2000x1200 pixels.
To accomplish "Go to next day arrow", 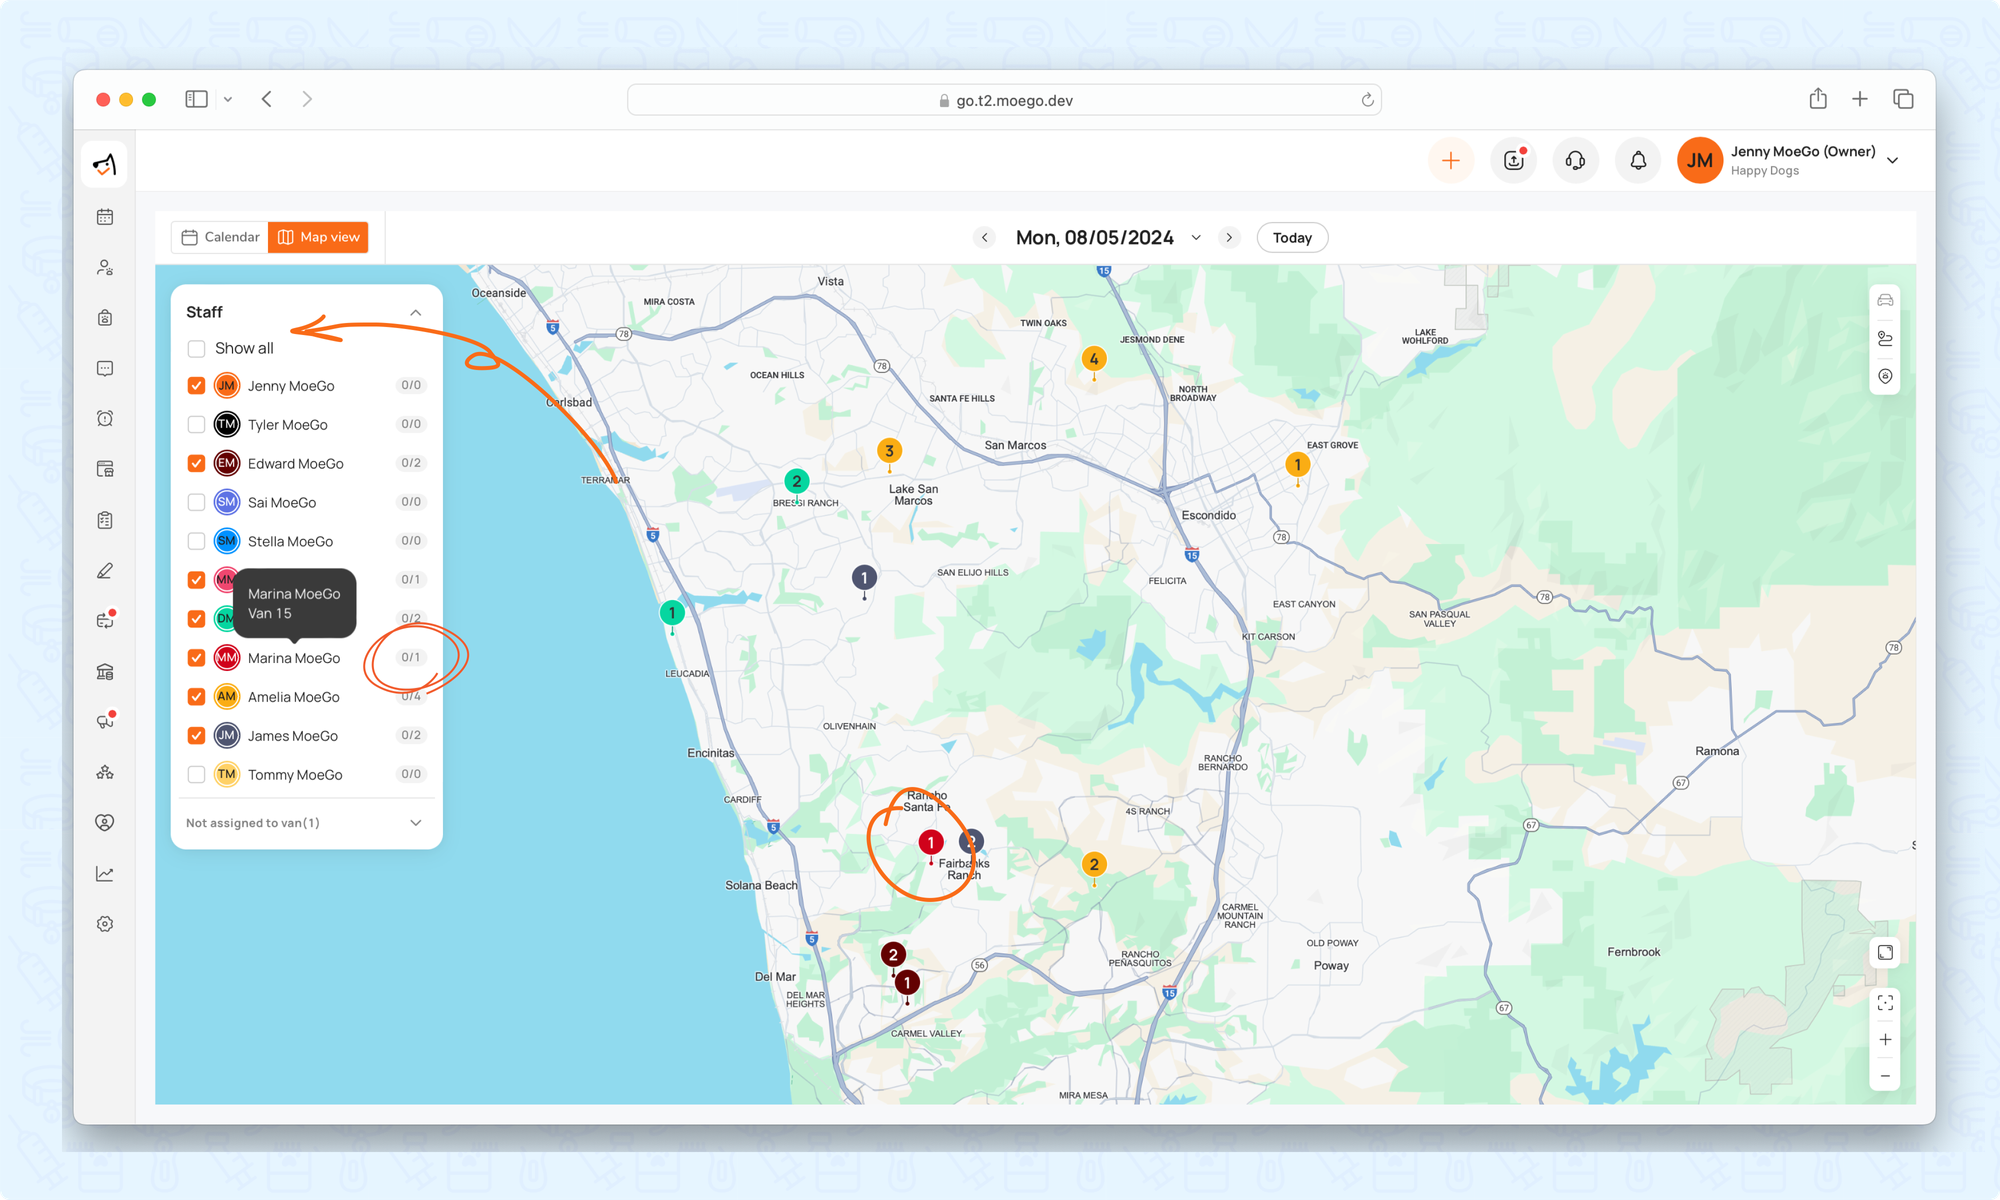I will point(1229,238).
